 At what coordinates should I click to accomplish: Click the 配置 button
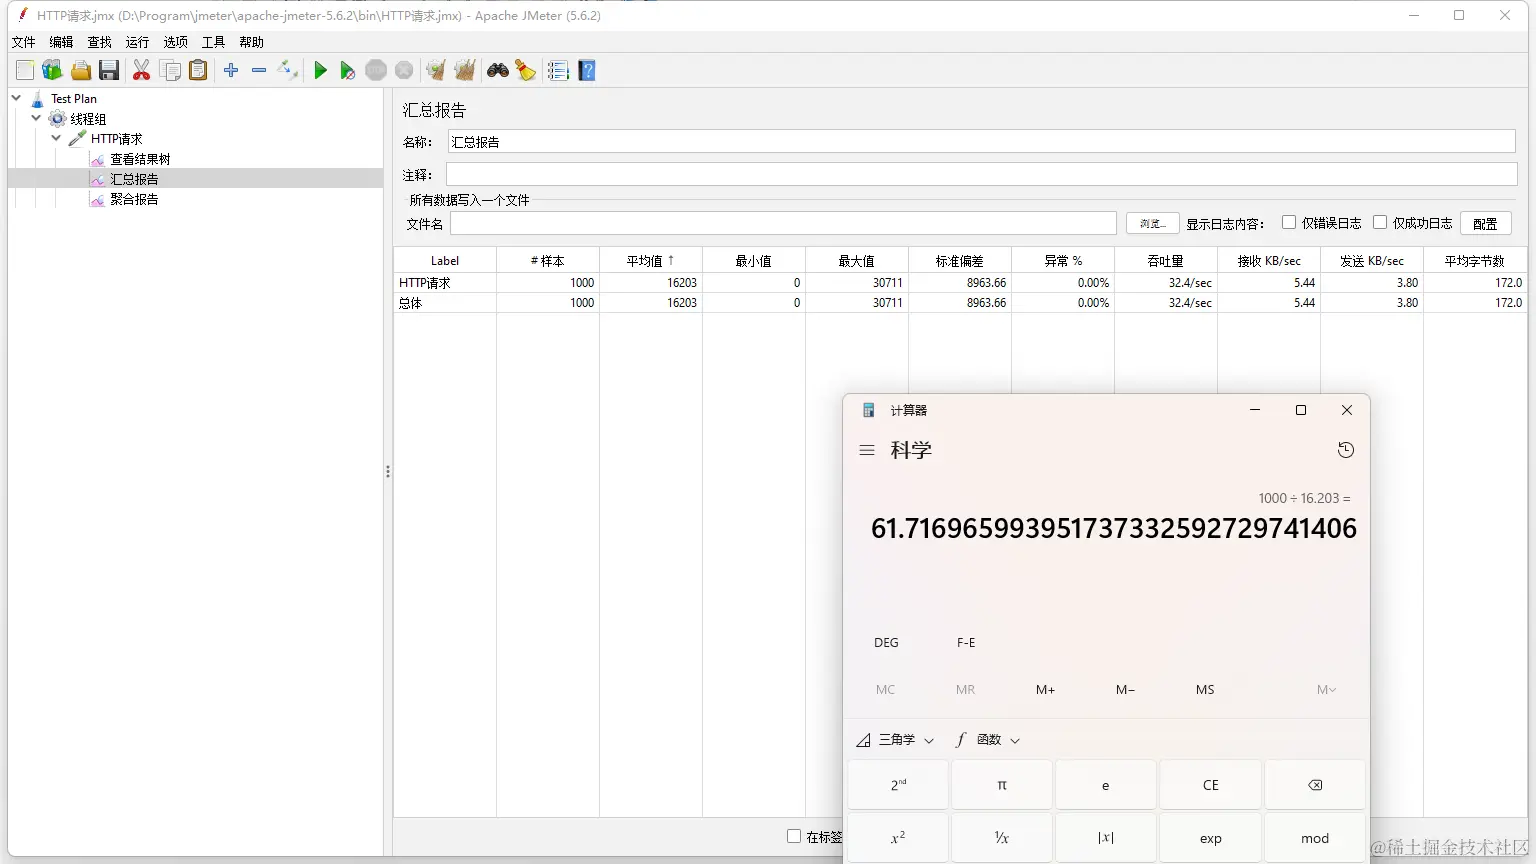(1485, 223)
